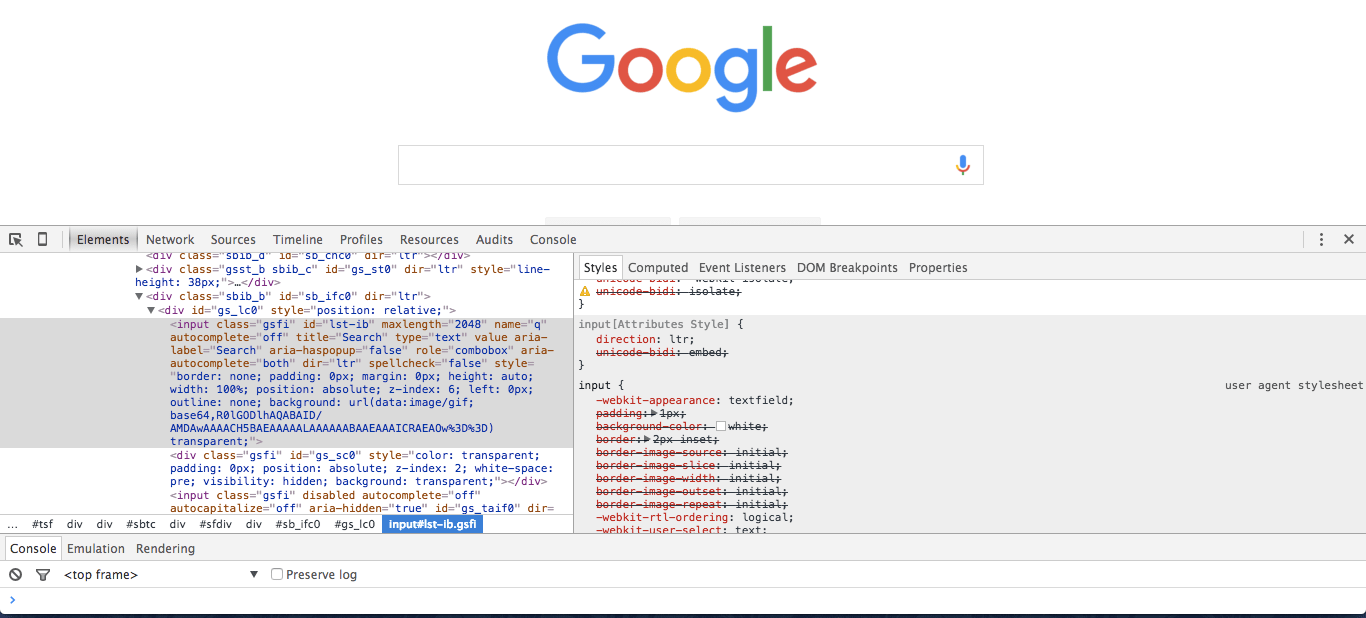Select the Emulation drawer tab

(96, 549)
